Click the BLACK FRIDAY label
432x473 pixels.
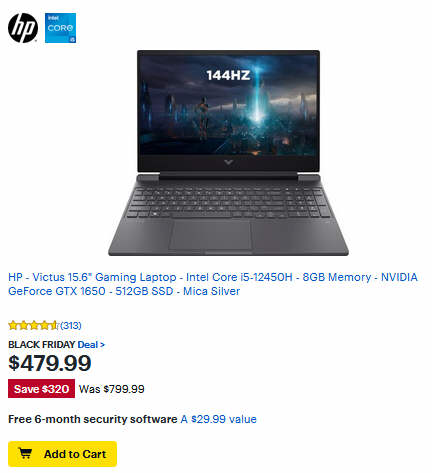pos(42,345)
